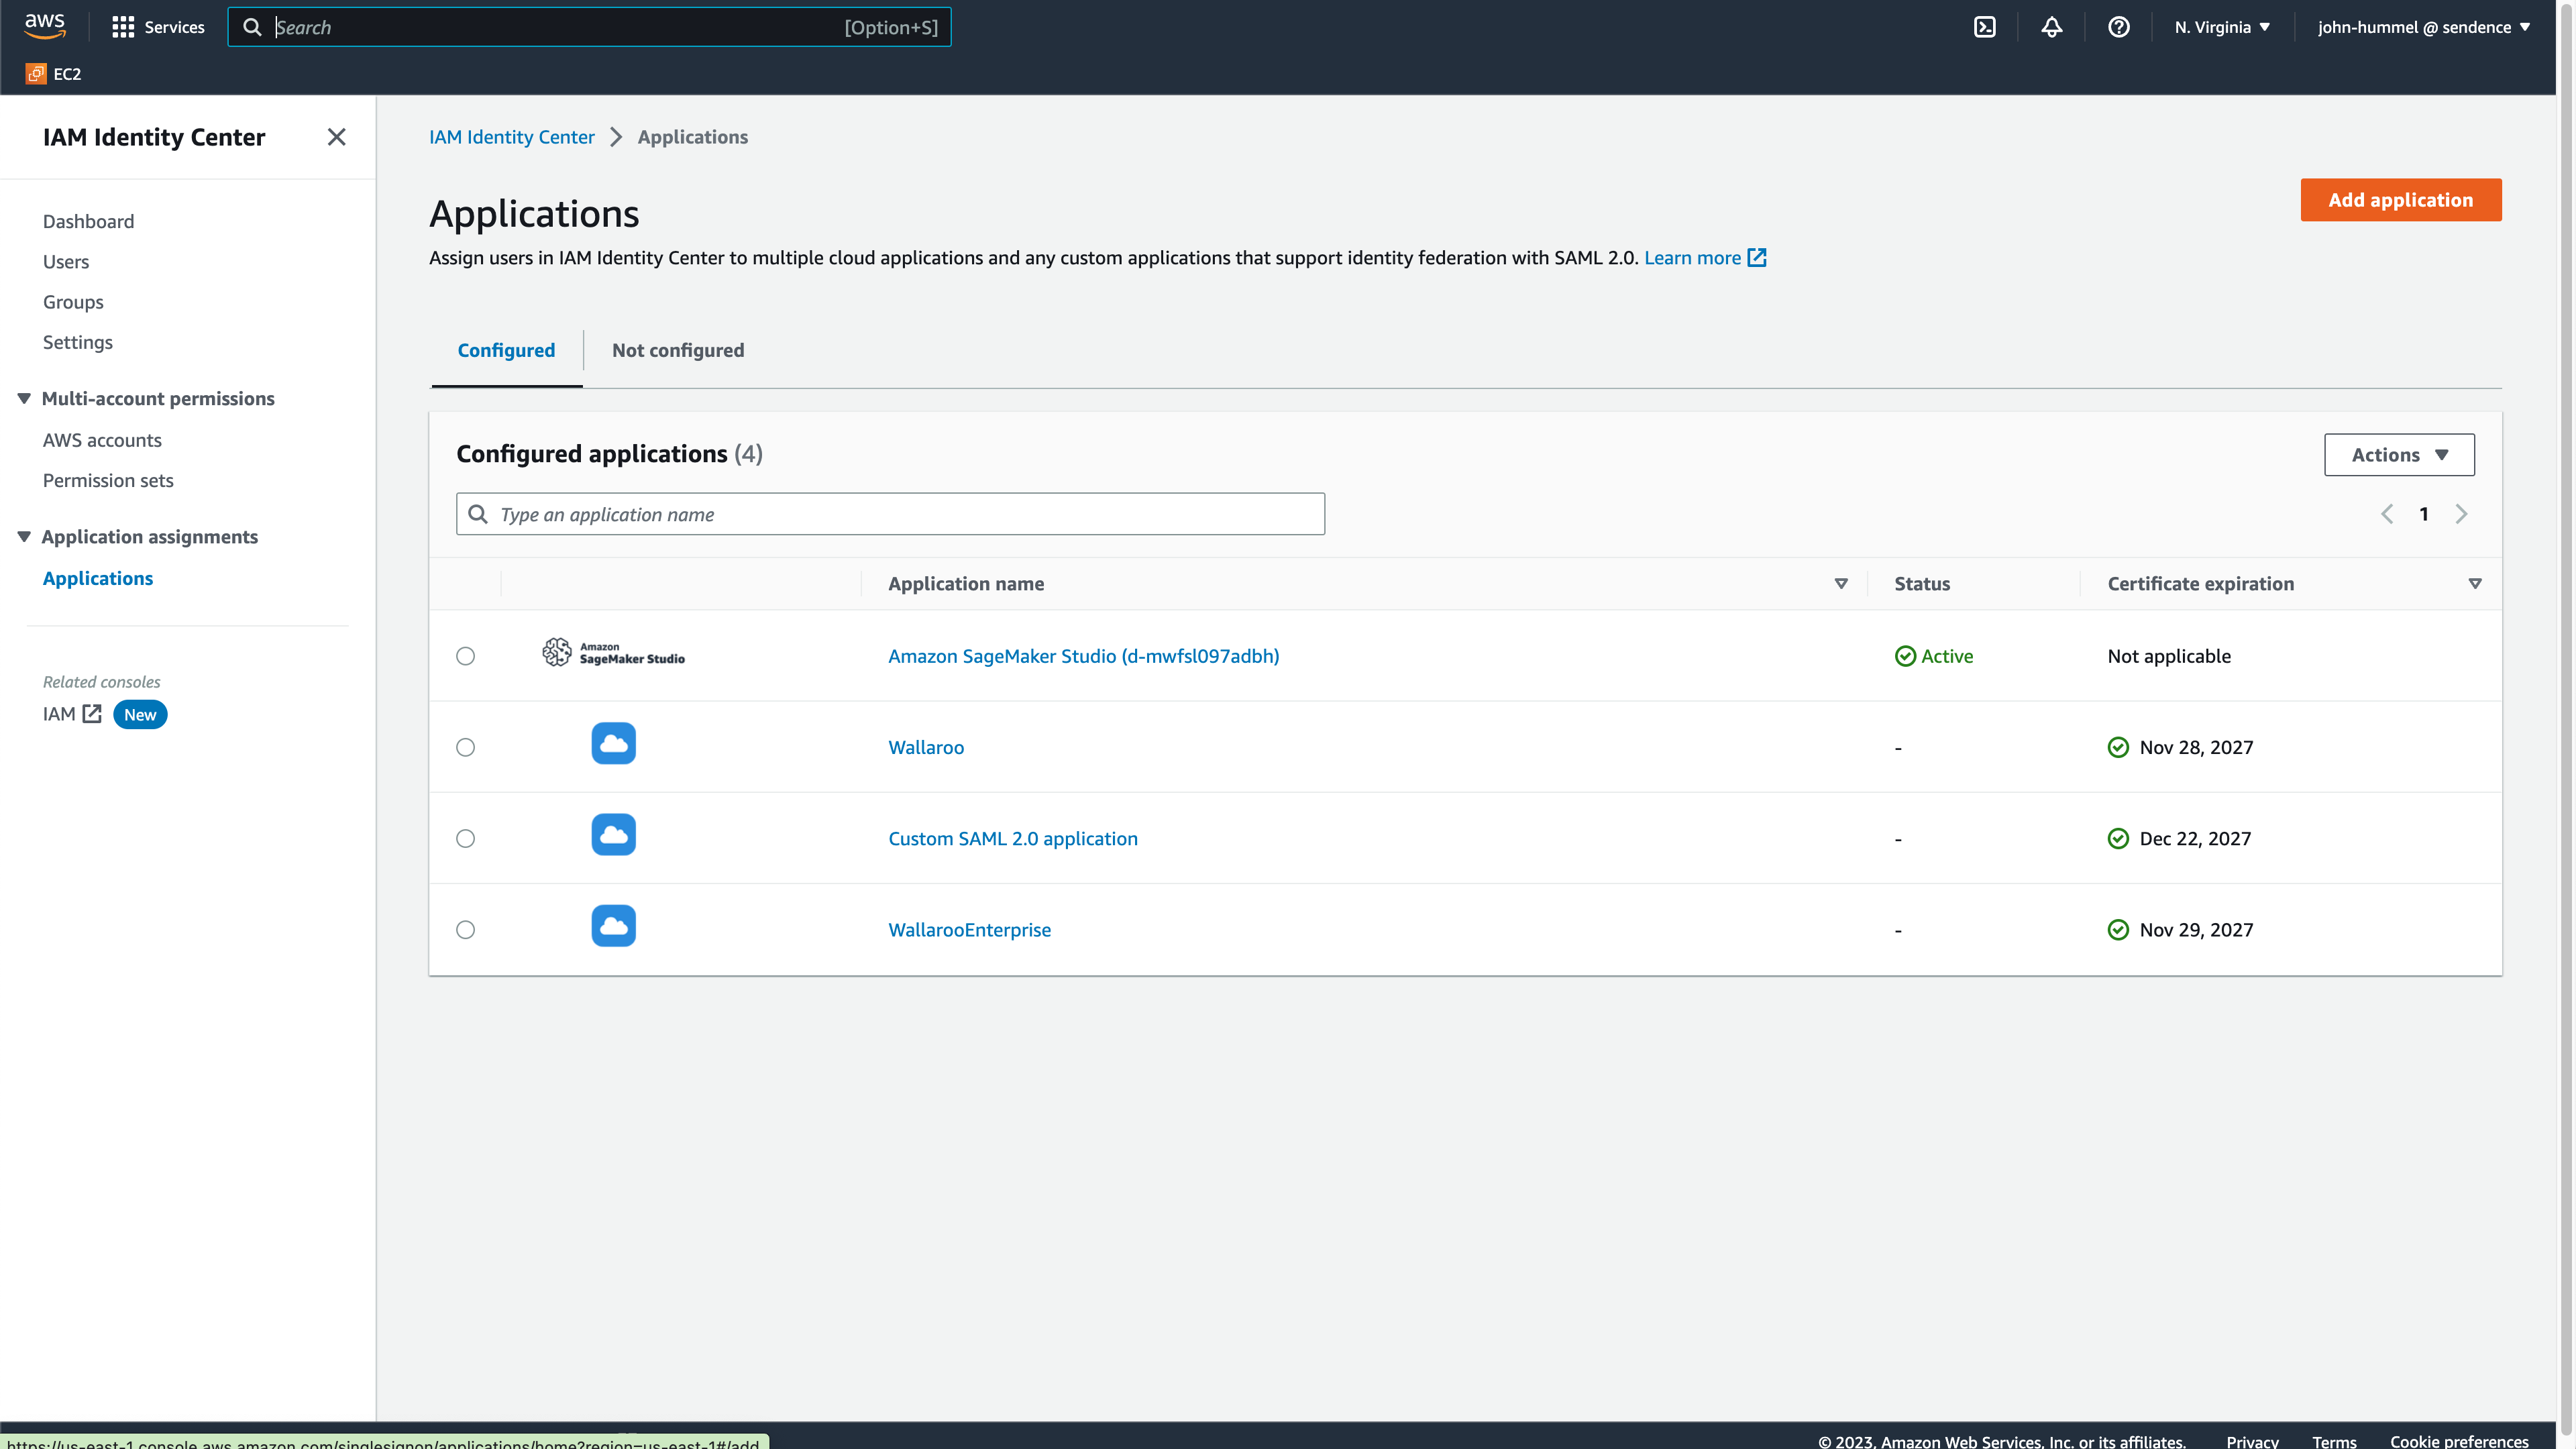Select the Wallaroo radio button
The height and width of the screenshot is (1449, 2576).
(x=465, y=747)
